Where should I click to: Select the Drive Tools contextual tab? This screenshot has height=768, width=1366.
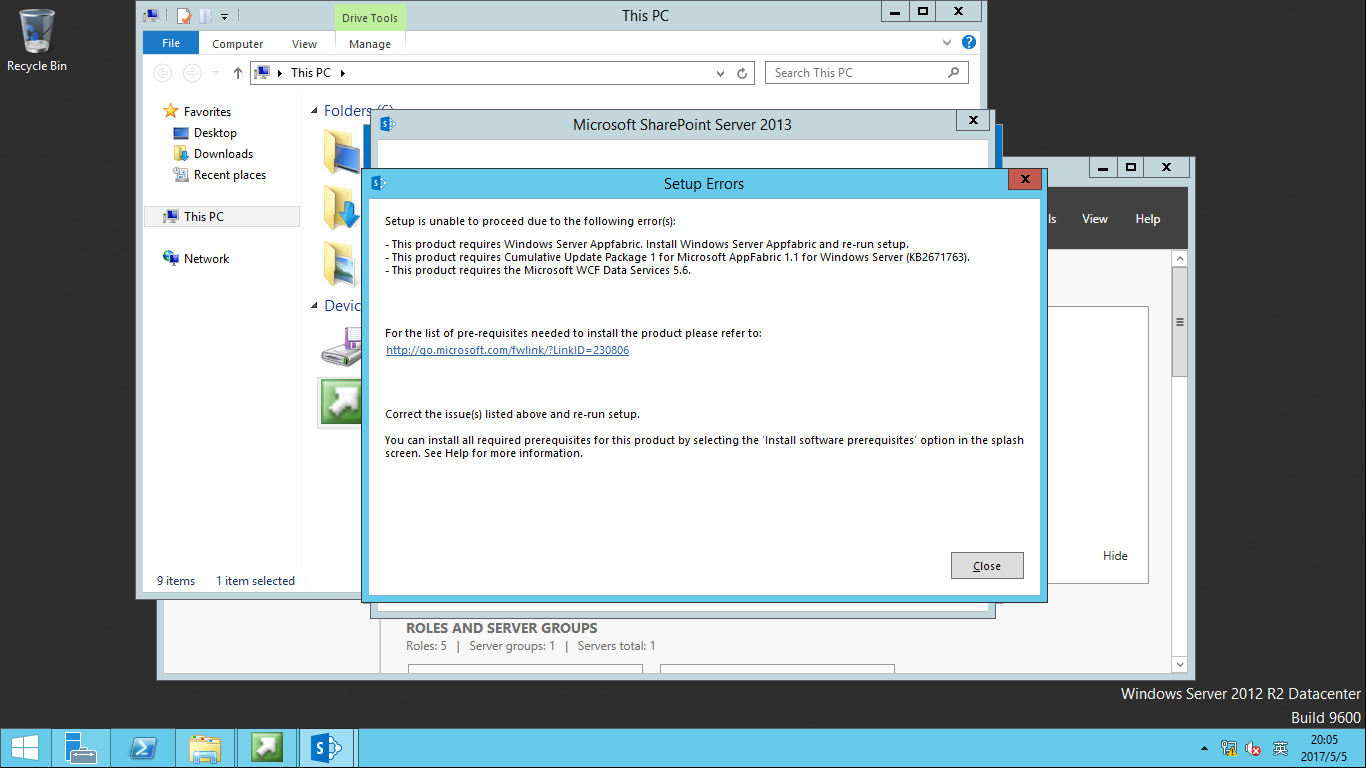(x=370, y=18)
